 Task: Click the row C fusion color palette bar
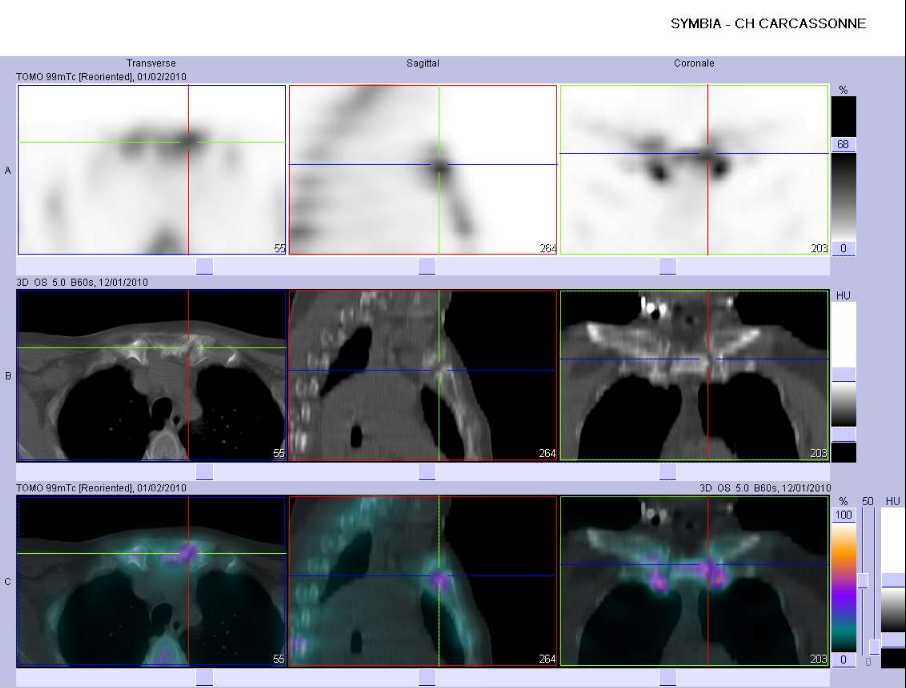tap(844, 587)
